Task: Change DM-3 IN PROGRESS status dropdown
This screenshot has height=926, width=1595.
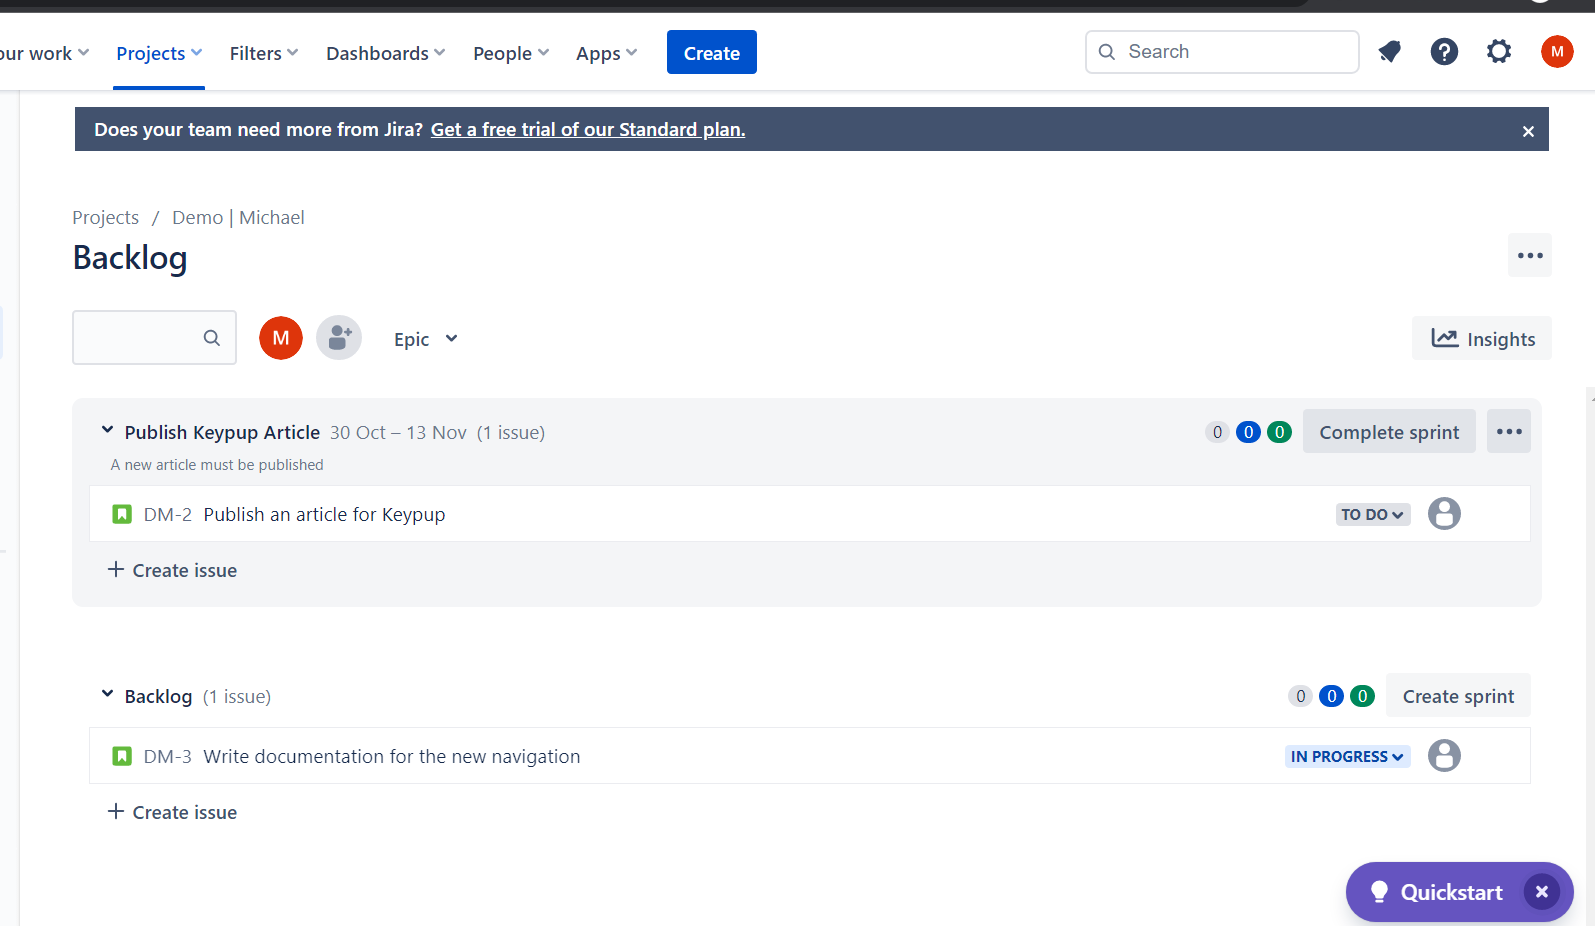Action: pyautogui.click(x=1346, y=757)
